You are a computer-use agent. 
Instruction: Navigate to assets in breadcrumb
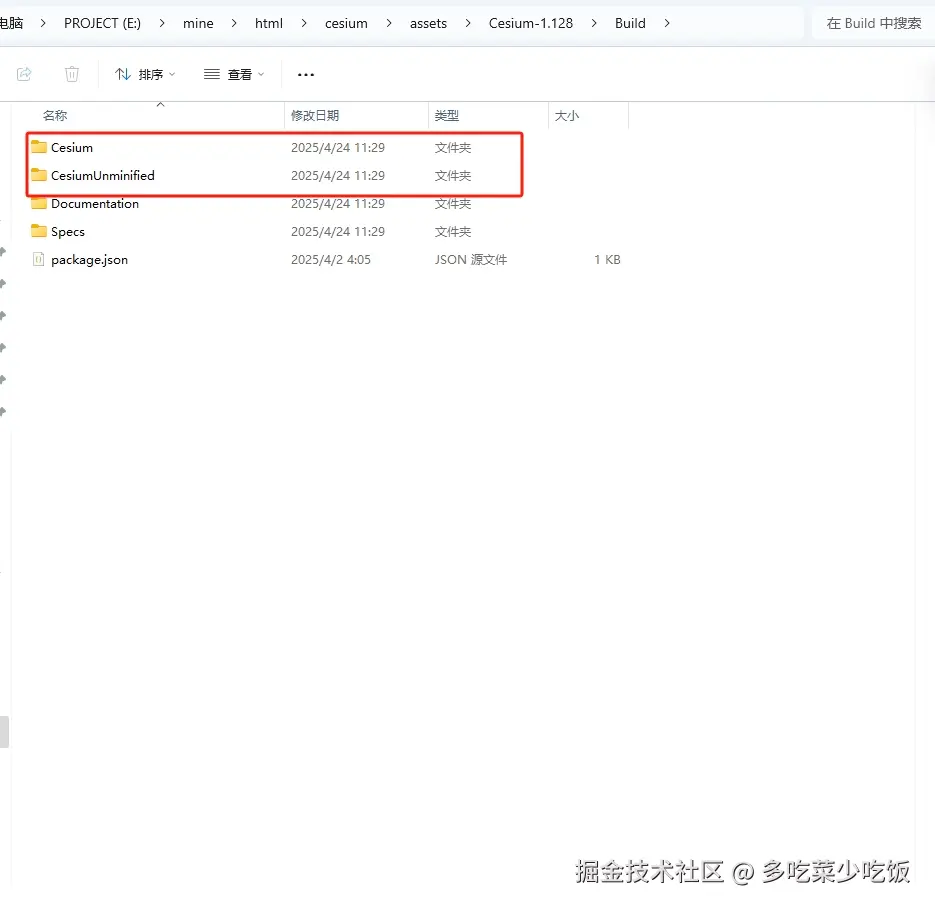tap(428, 23)
